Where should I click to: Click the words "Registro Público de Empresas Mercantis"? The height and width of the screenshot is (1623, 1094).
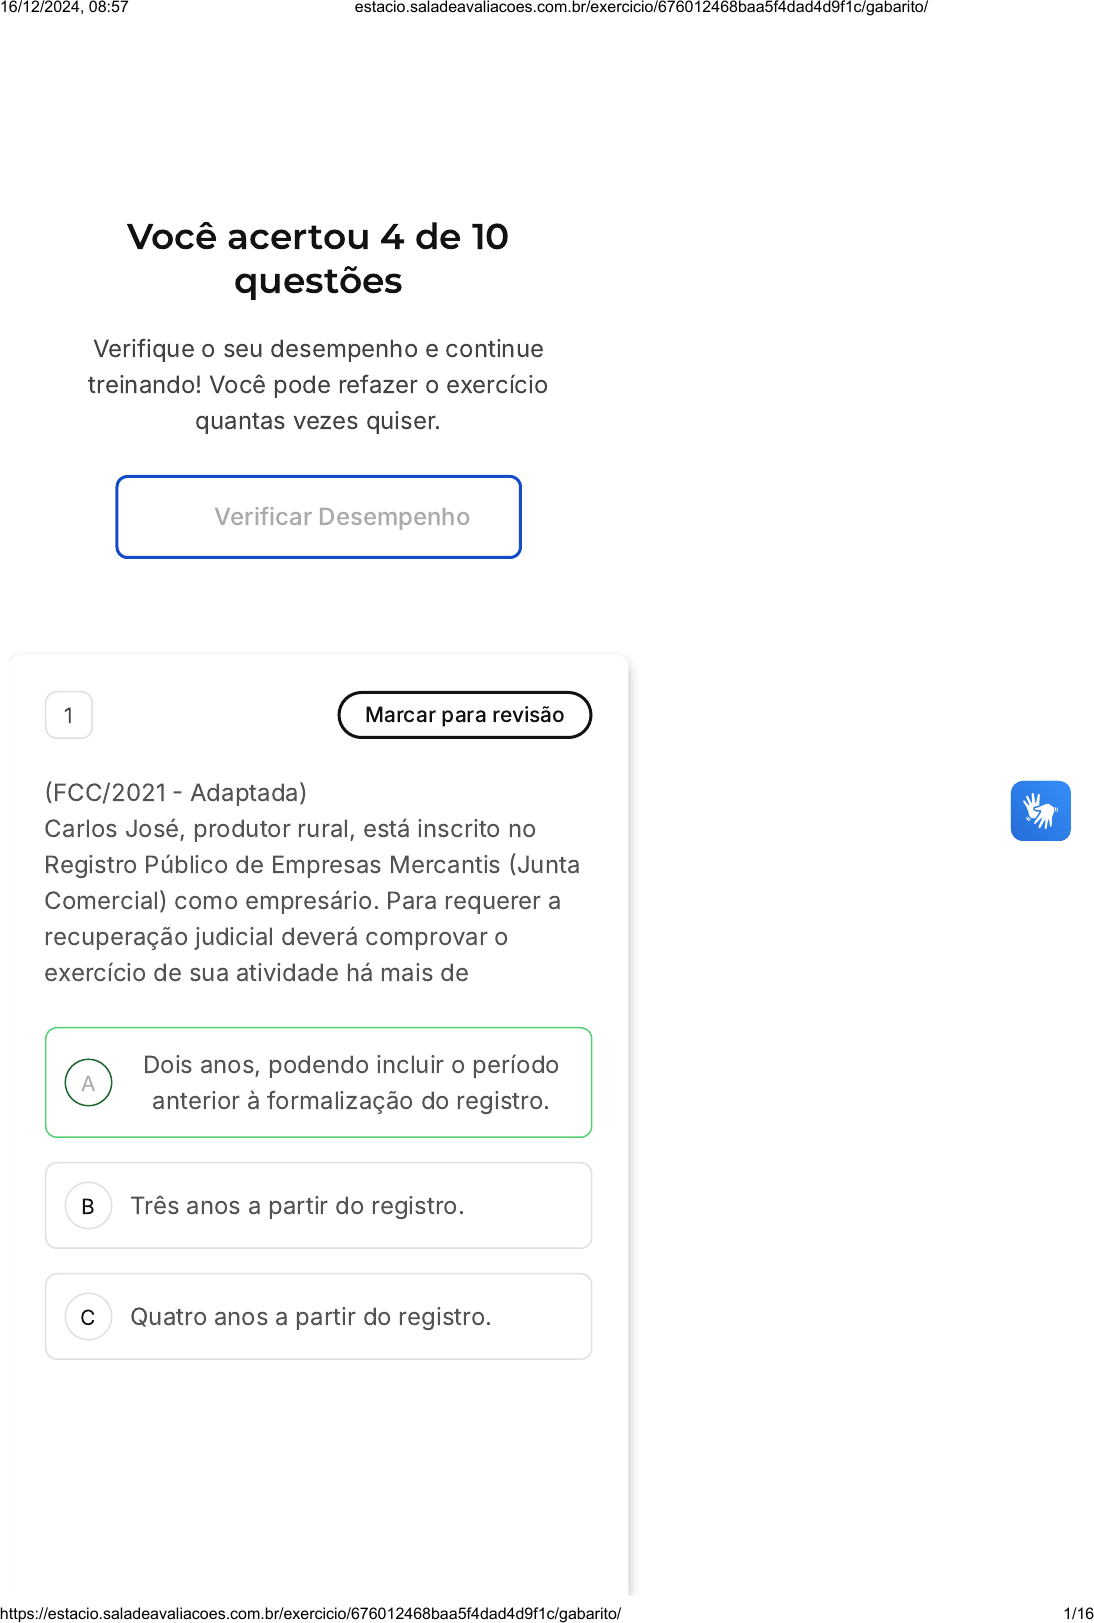pyautogui.click(x=272, y=865)
